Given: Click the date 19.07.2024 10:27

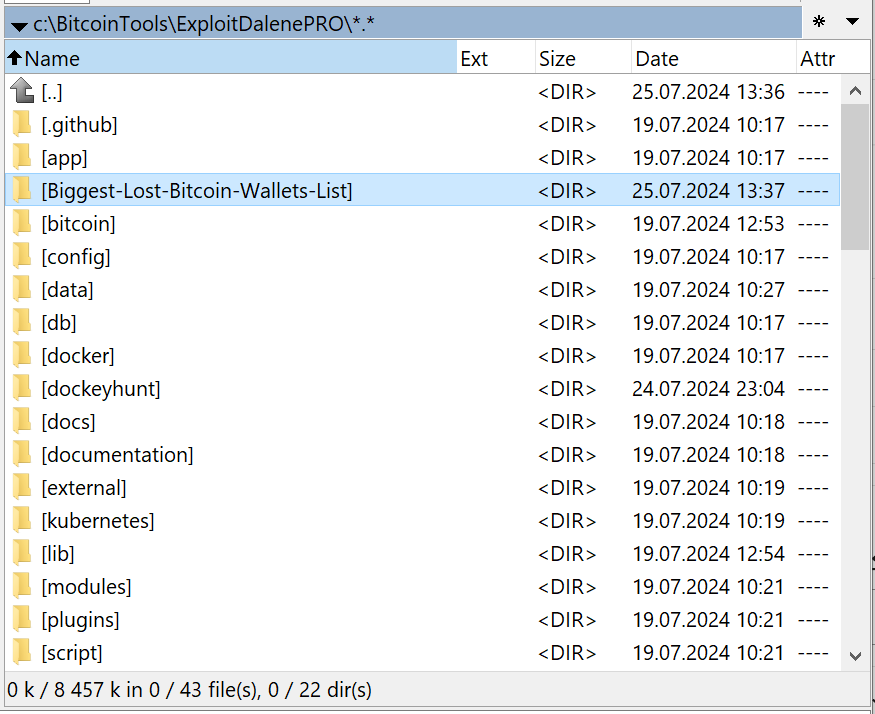Looking at the screenshot, I should pyautogui.click(x=708, y=290).
